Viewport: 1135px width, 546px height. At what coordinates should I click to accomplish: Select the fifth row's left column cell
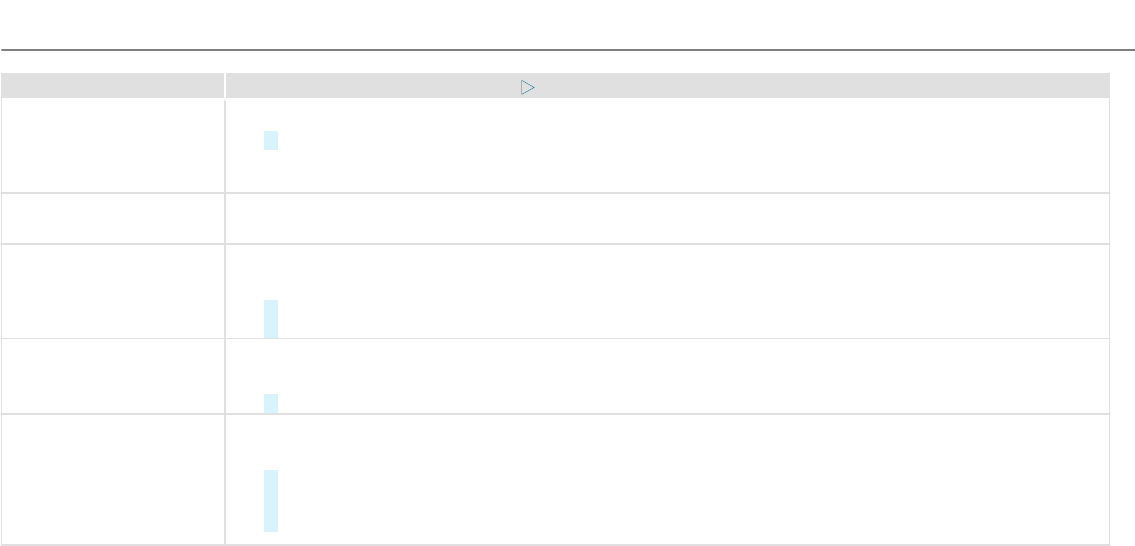click(112, 479)
